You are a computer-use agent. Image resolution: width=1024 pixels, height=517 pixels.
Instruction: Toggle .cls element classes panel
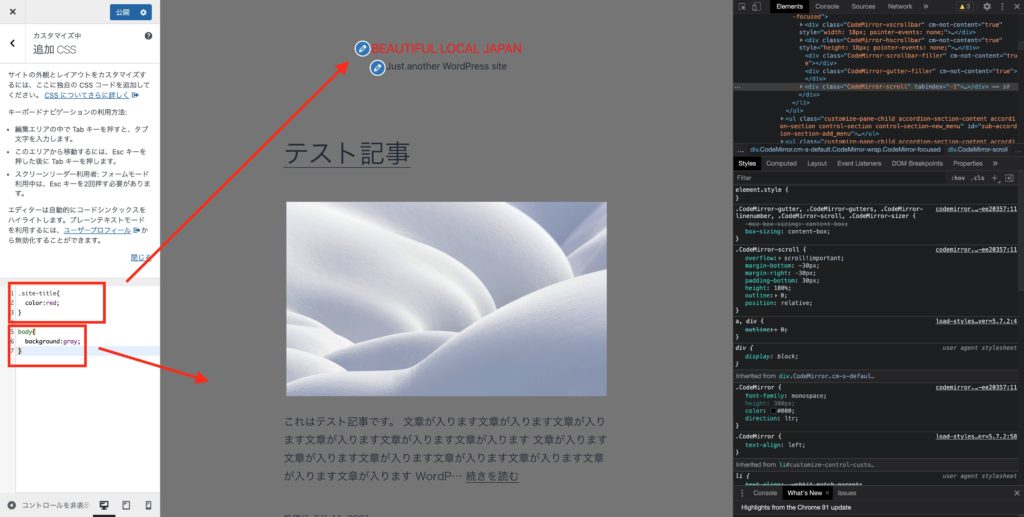pos(977,178)
